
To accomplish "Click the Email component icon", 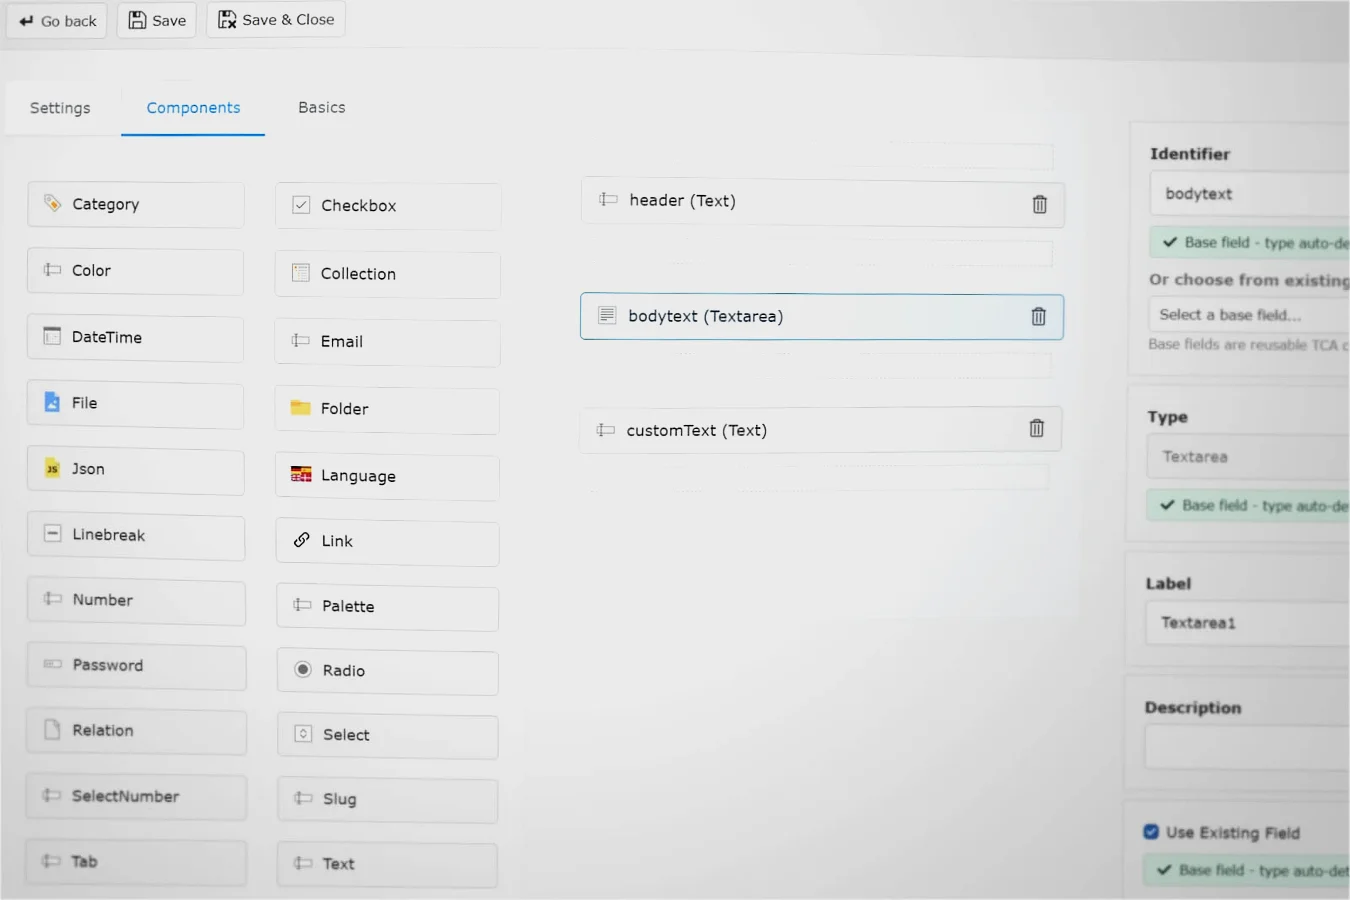I will 301,341.
